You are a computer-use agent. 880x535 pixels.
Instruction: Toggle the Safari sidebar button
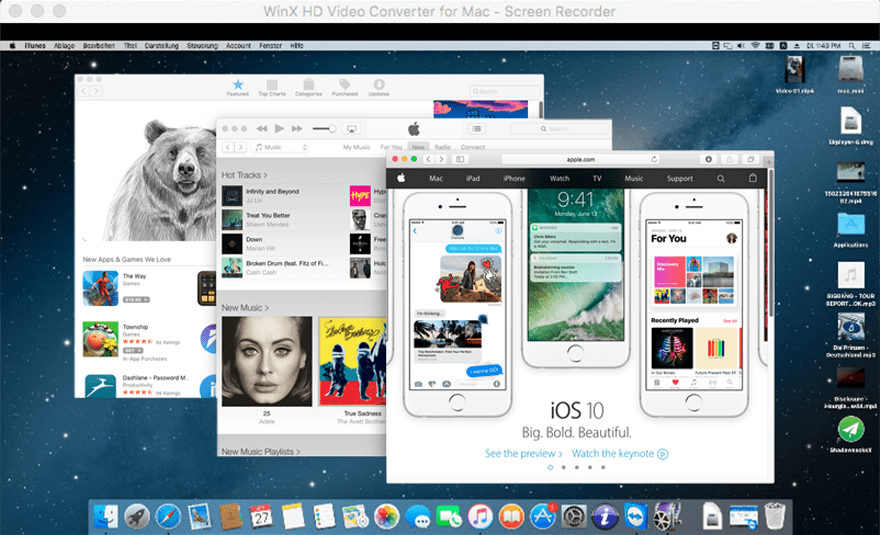(460, 159)
